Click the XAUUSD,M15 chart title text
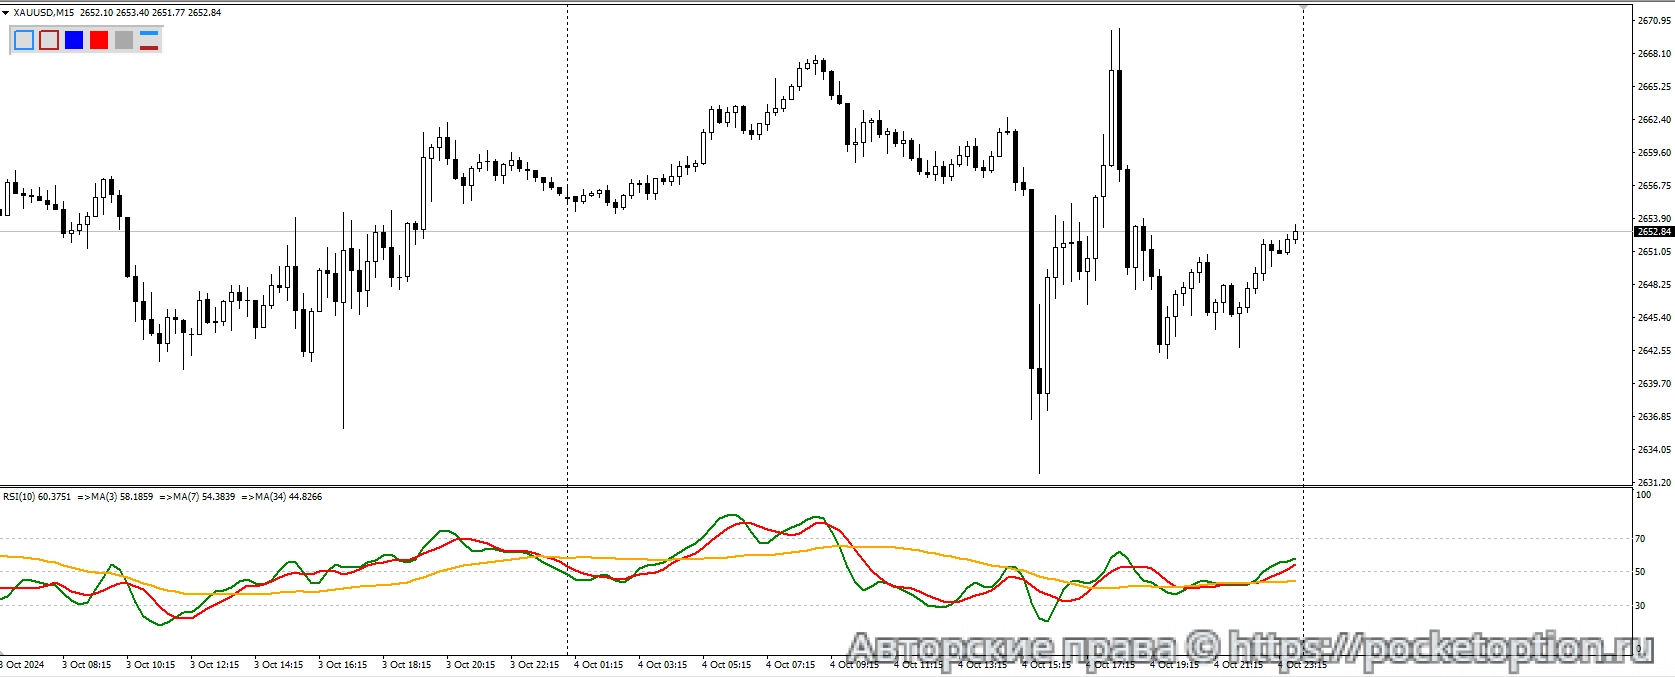This screenshot has height=677, width=1675. pyautogui.click(x=44, y=13)
